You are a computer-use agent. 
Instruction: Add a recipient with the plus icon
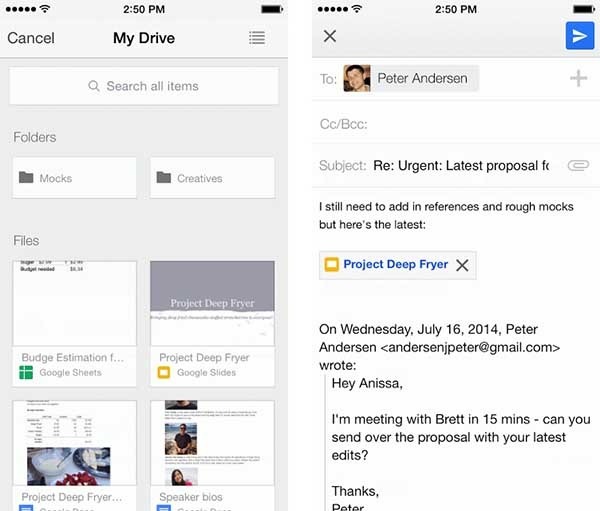(x=578, y=79)
